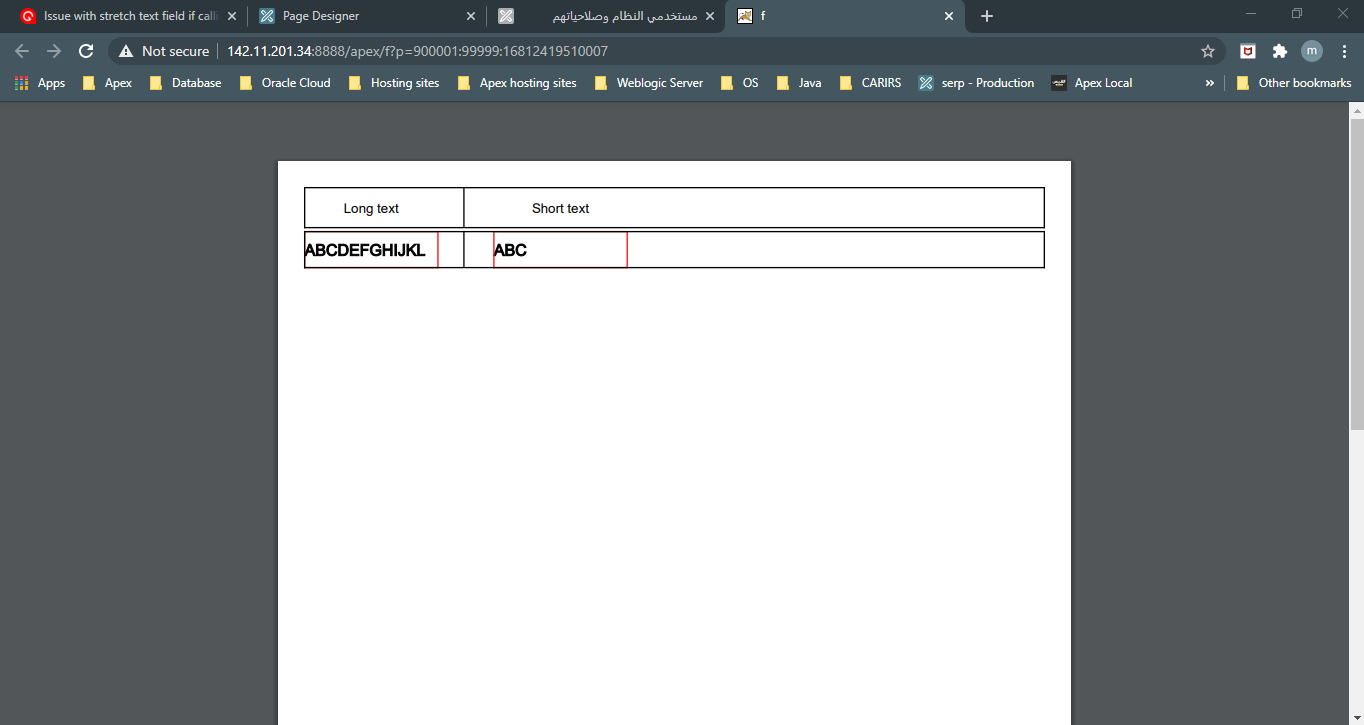
Task: Reload the current page
Action: (86, 51)
